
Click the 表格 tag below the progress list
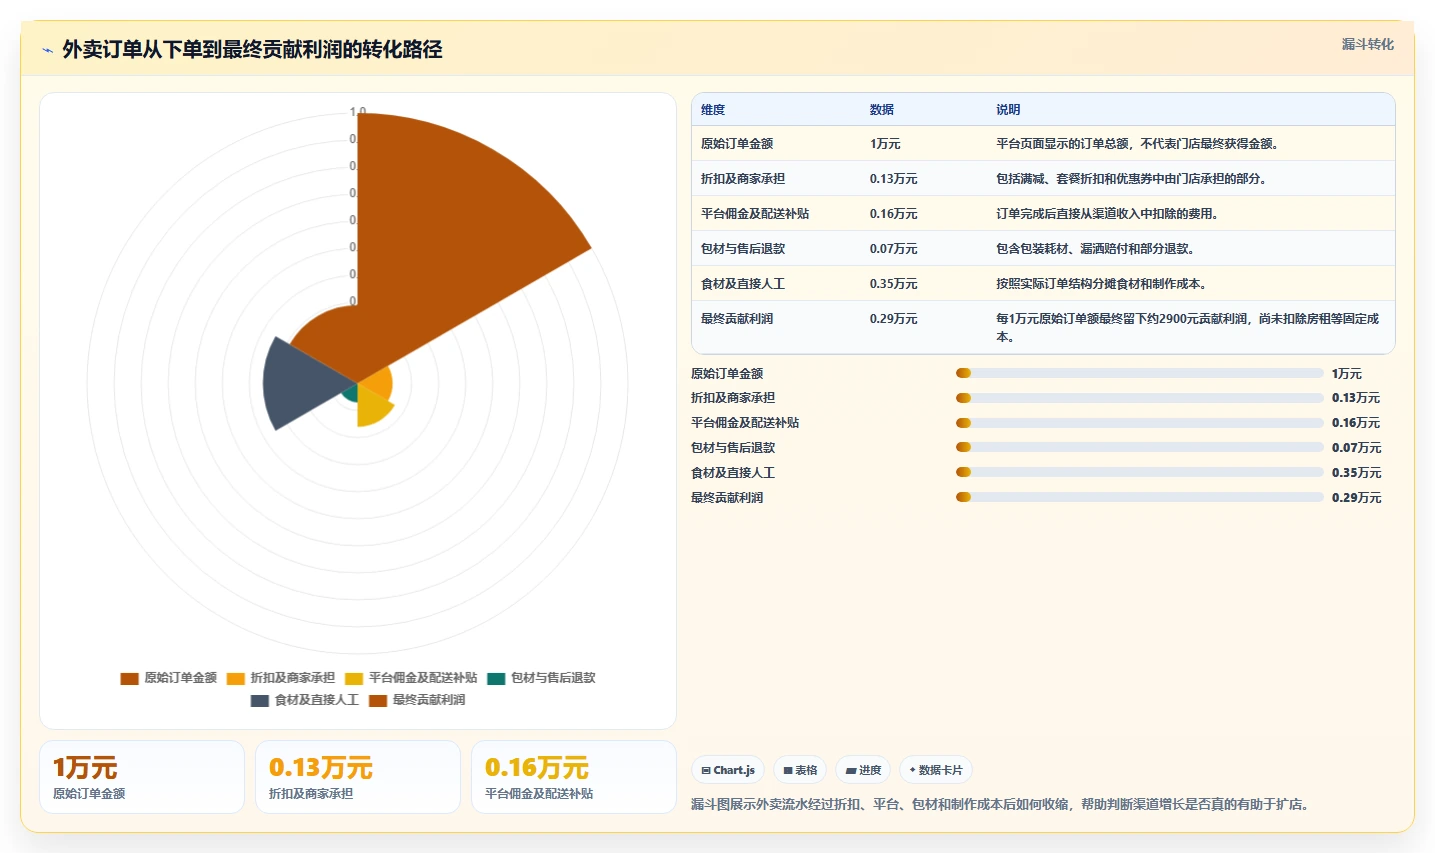pyautogui.click(x=800, y=770)
